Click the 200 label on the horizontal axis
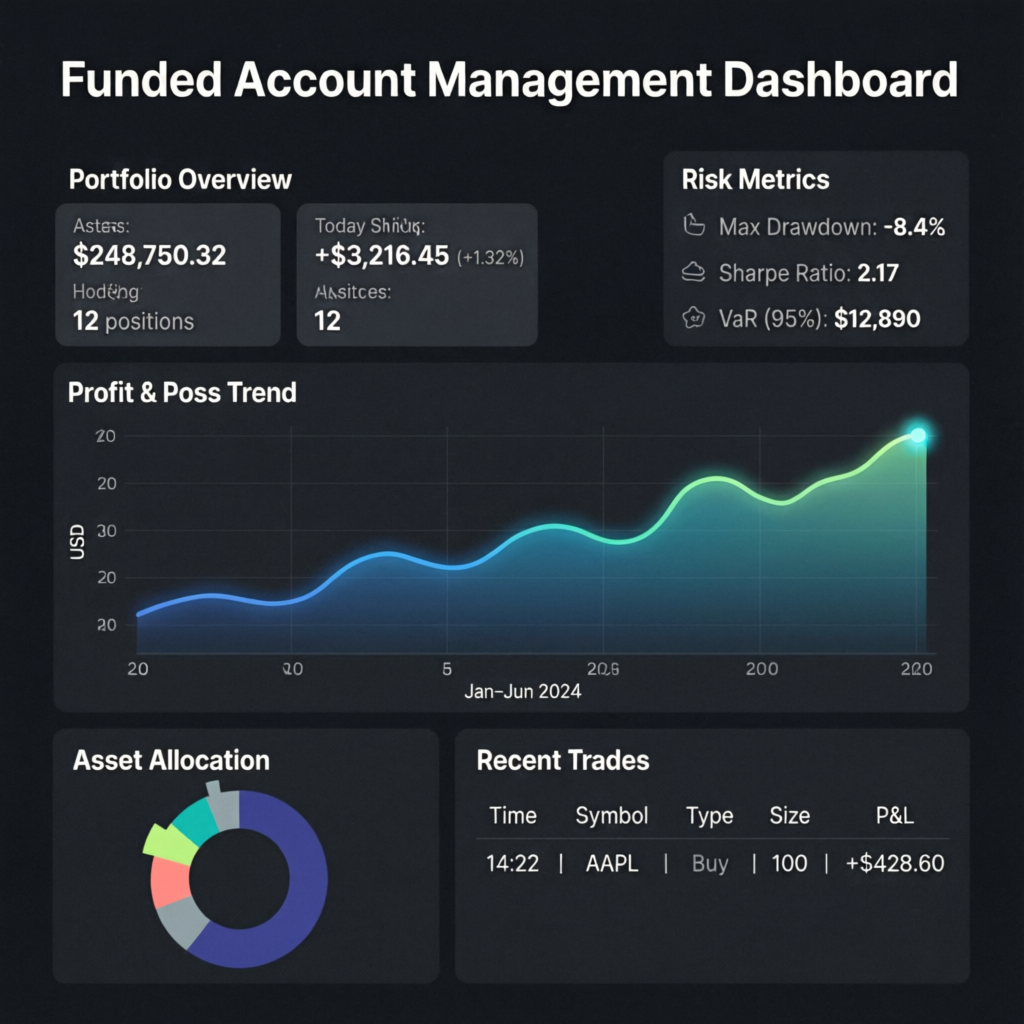Screen dimensions: 1024x1024 pyautogui.click(x=762, y=669)
